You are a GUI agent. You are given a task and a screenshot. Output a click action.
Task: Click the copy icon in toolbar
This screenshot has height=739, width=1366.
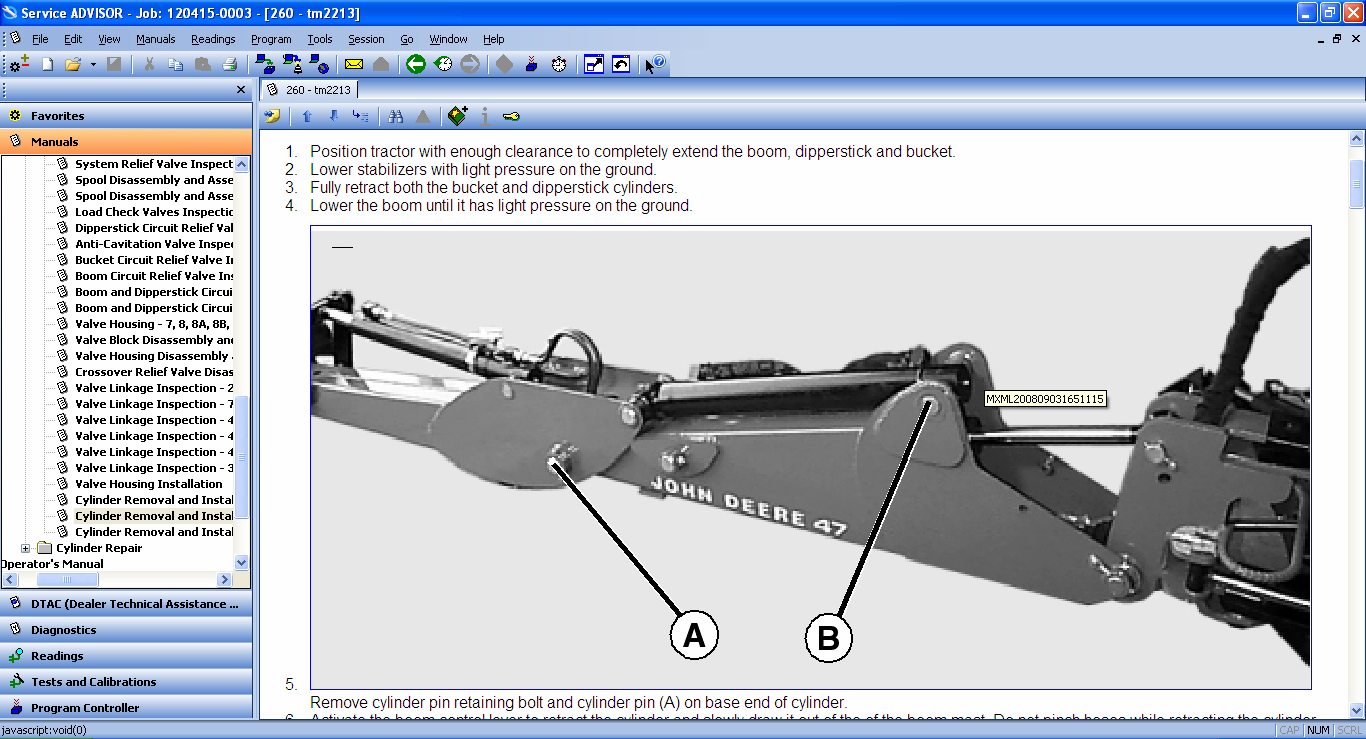(176, 64)
